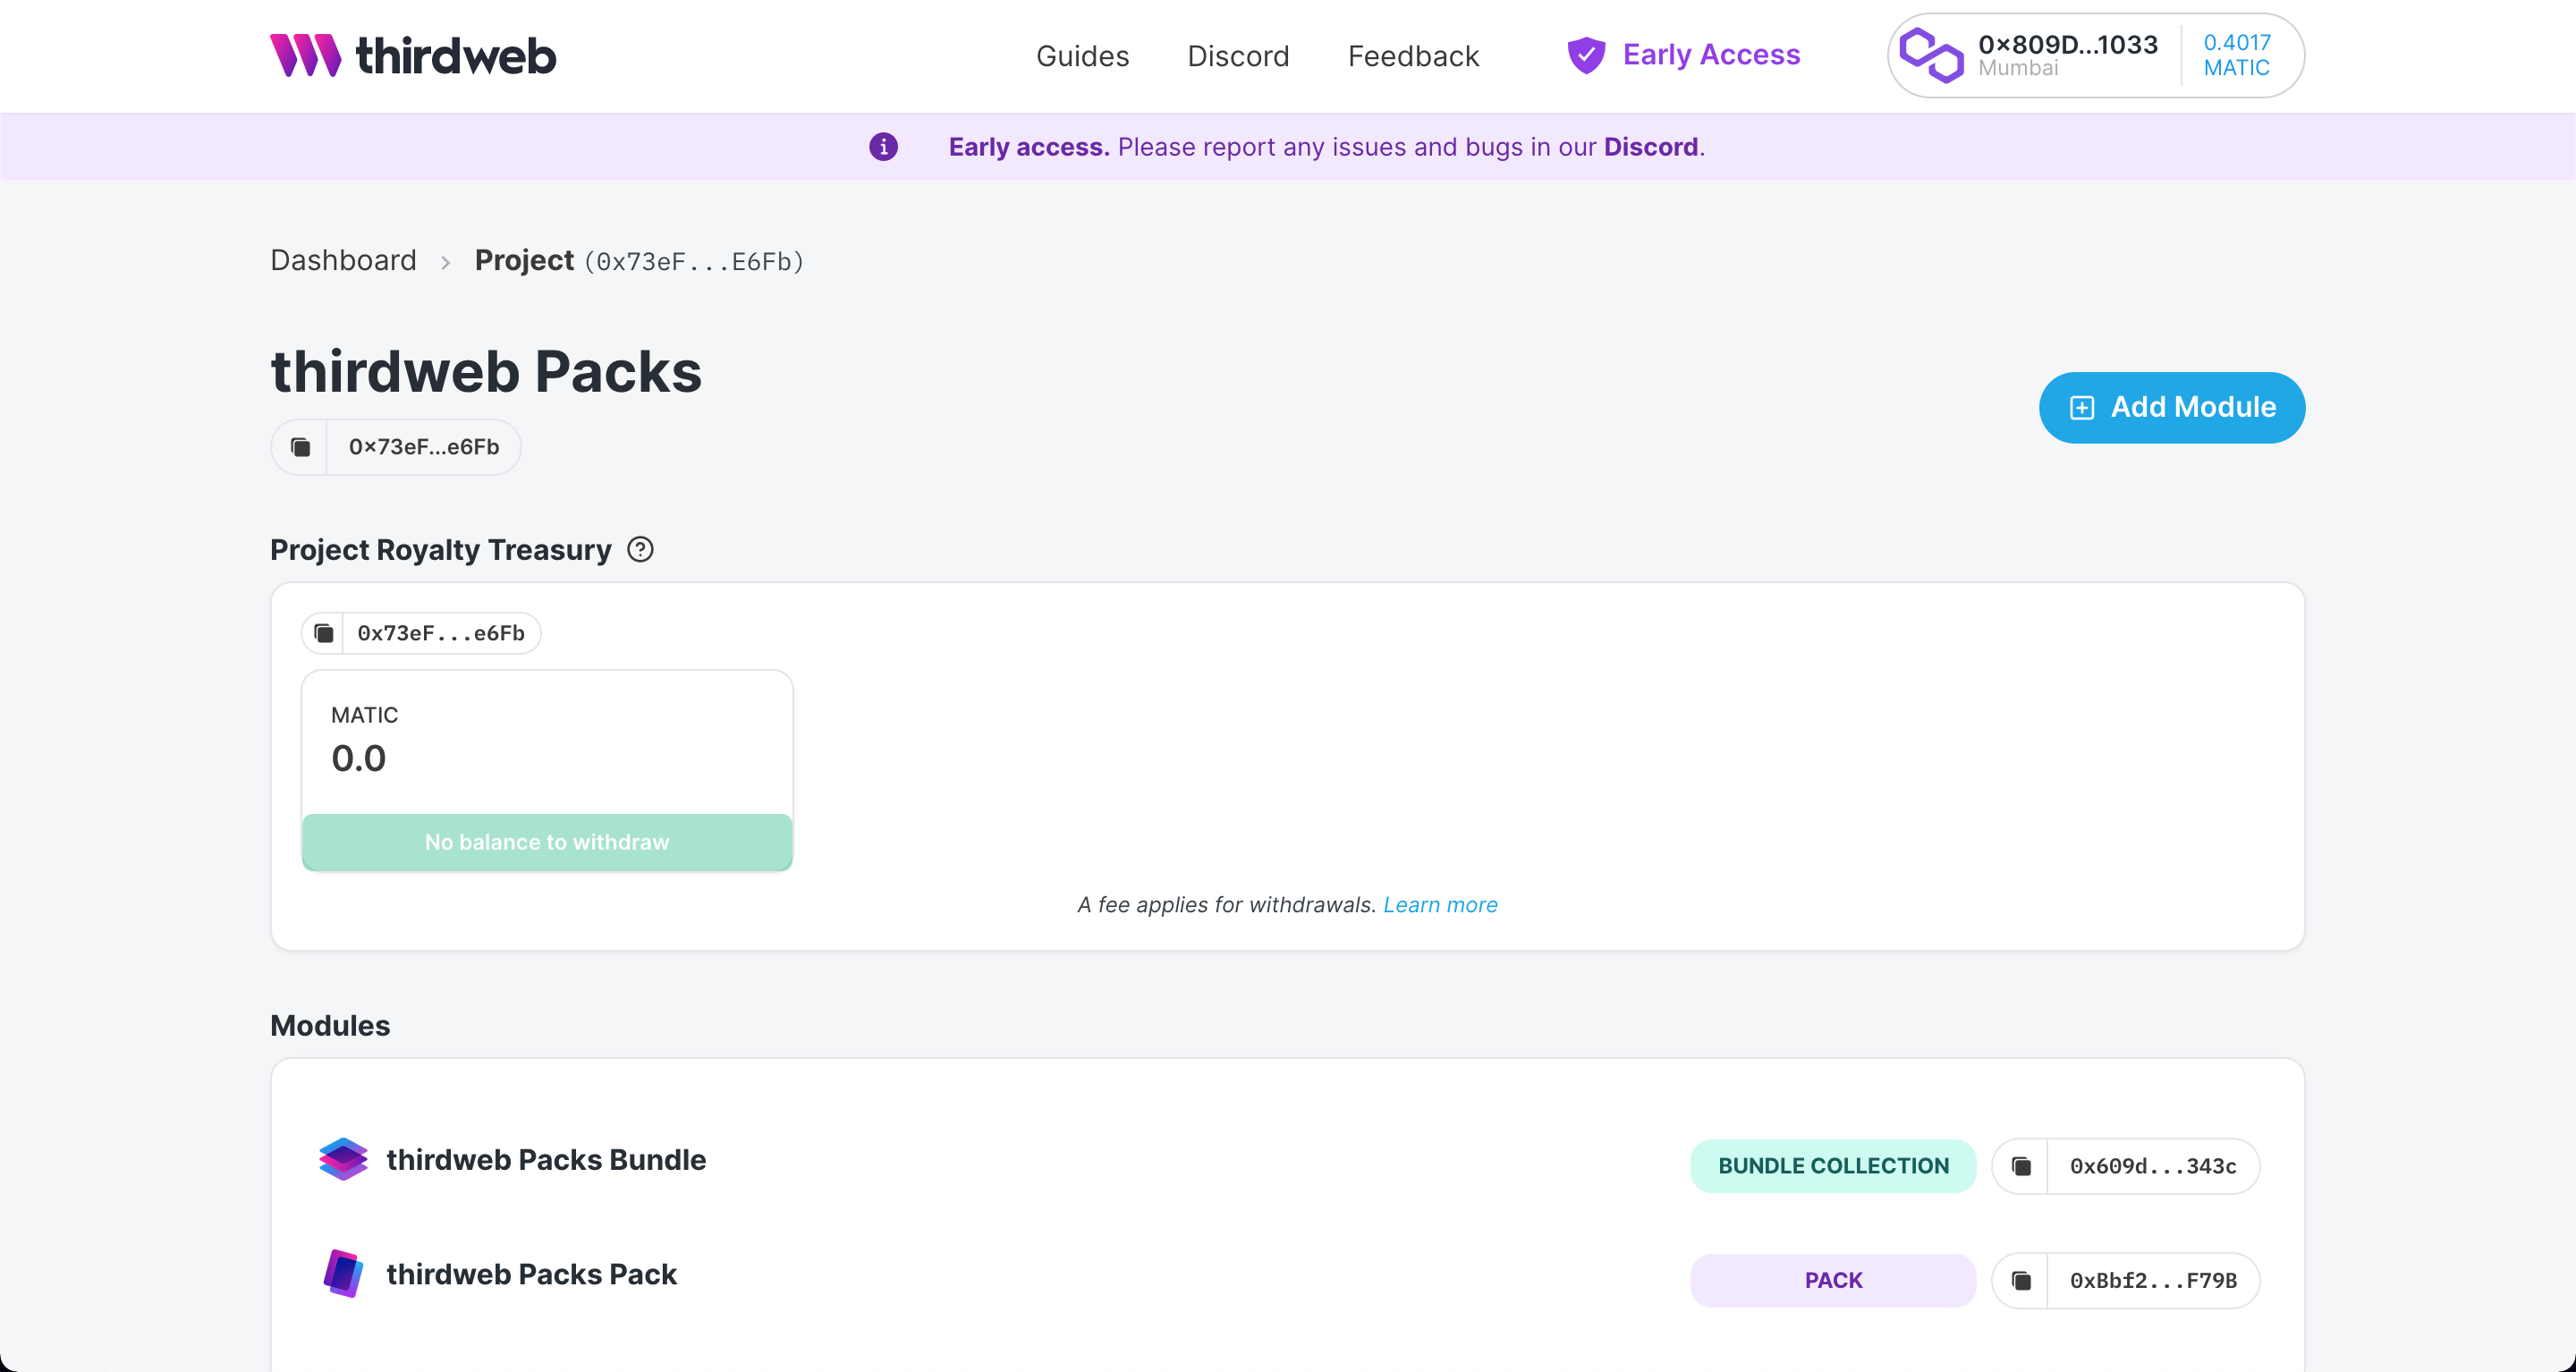Copy the 0x609d...343c address icon
2576x1372 pixels.
pyautogui.click(x=2021, y=1166)
